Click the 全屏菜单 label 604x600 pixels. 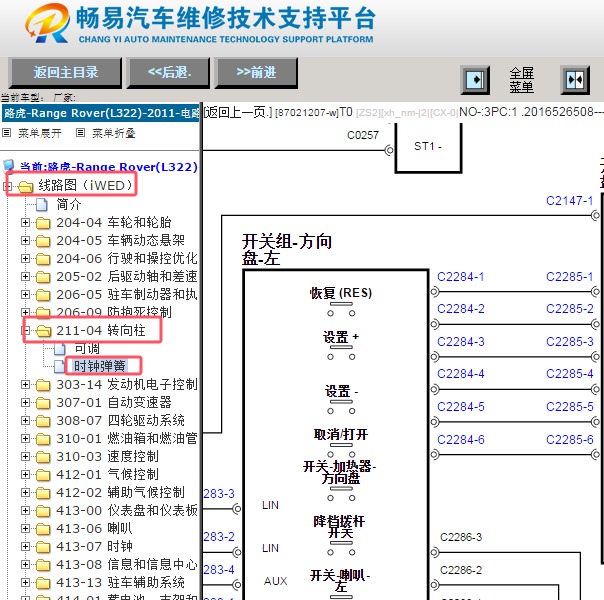(522, 80)
